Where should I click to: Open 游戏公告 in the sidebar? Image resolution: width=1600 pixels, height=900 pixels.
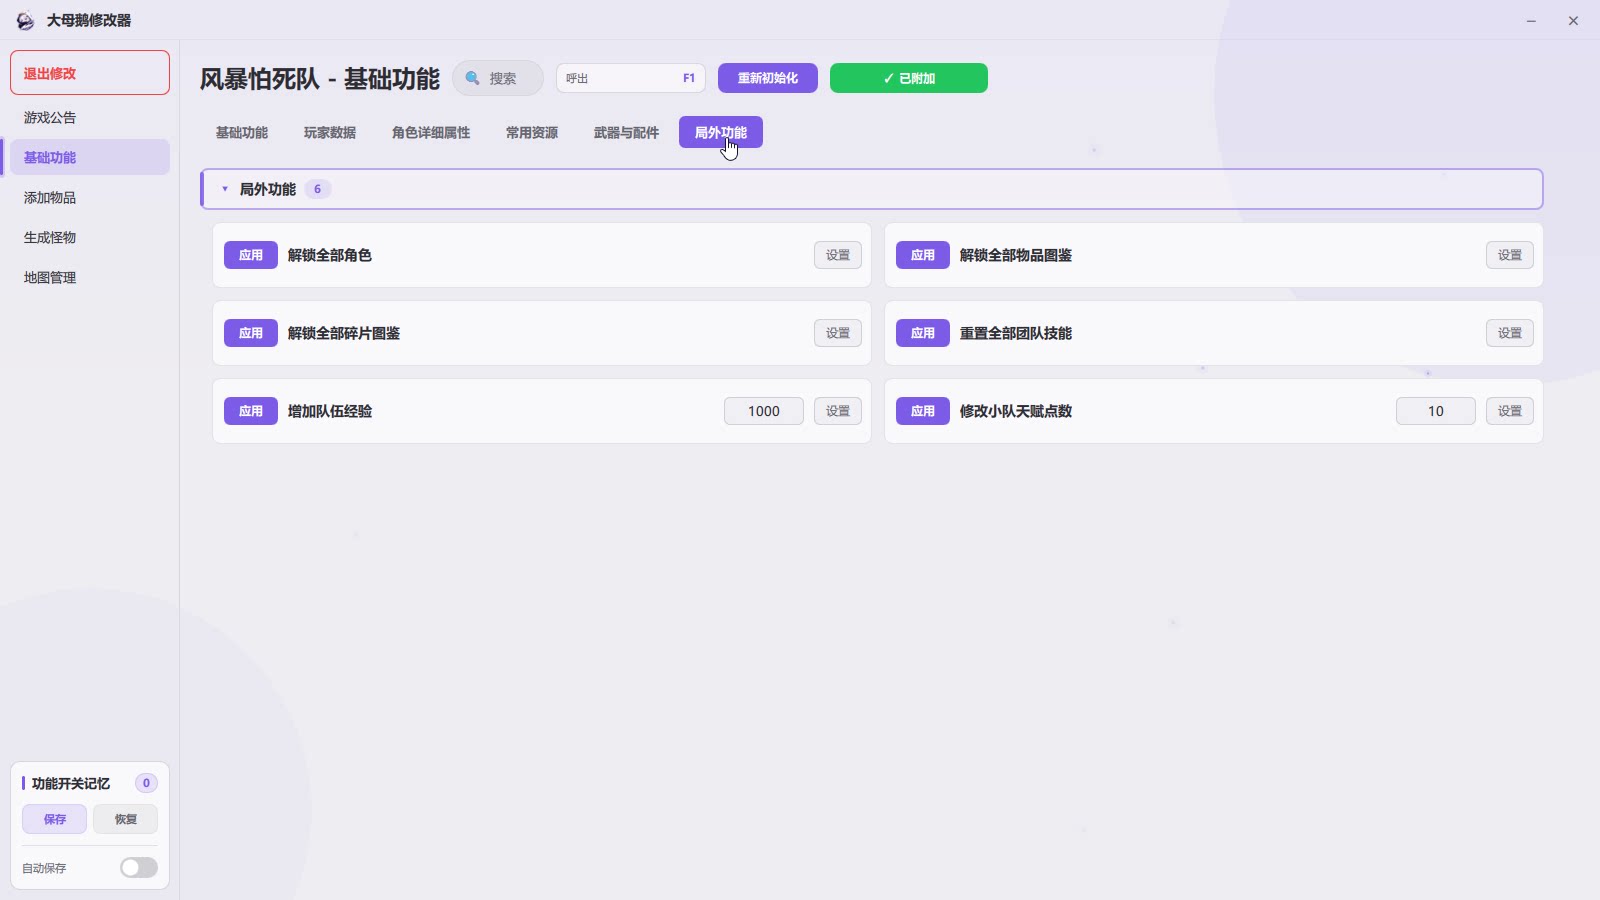90,118
